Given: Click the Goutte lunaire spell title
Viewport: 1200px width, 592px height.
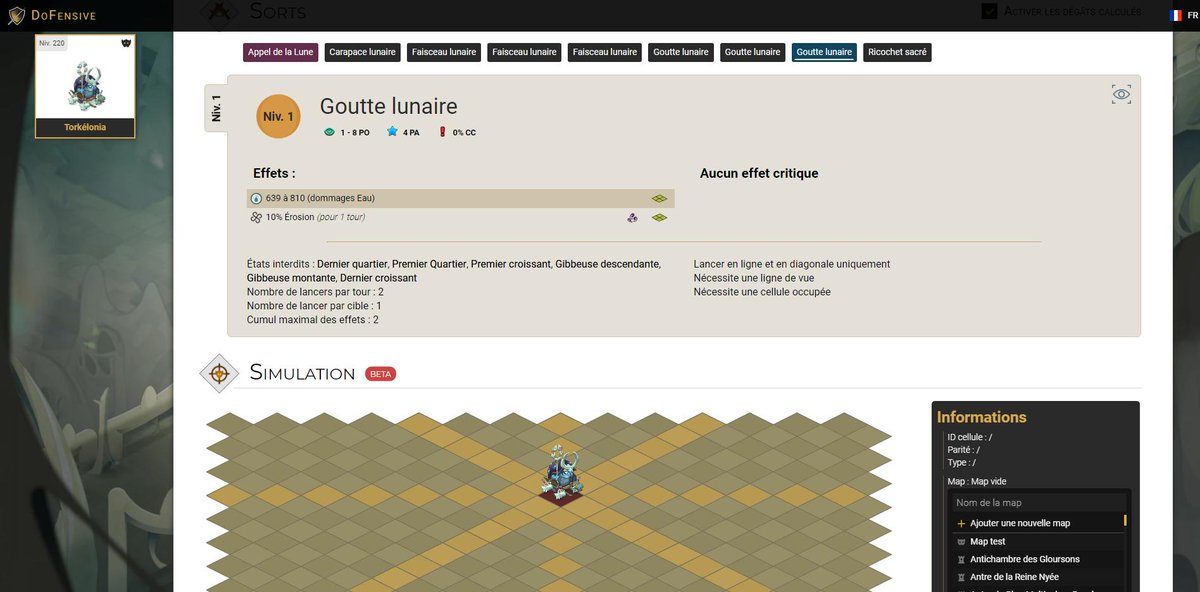Looking at the screenshot, I should click(388, 106).
